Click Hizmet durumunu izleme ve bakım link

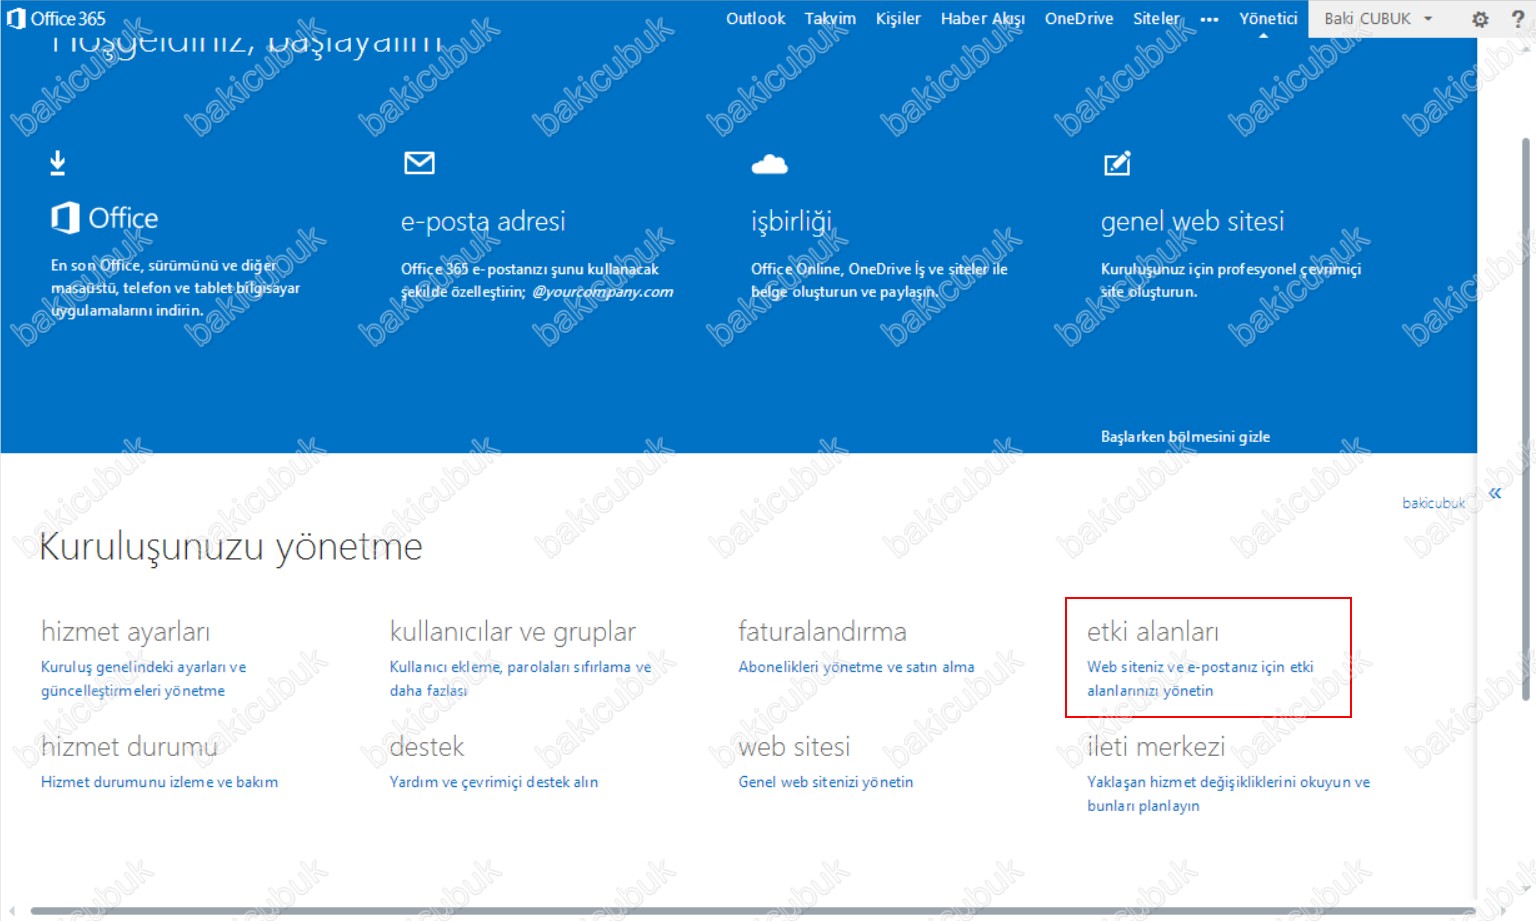click(159, 782)
